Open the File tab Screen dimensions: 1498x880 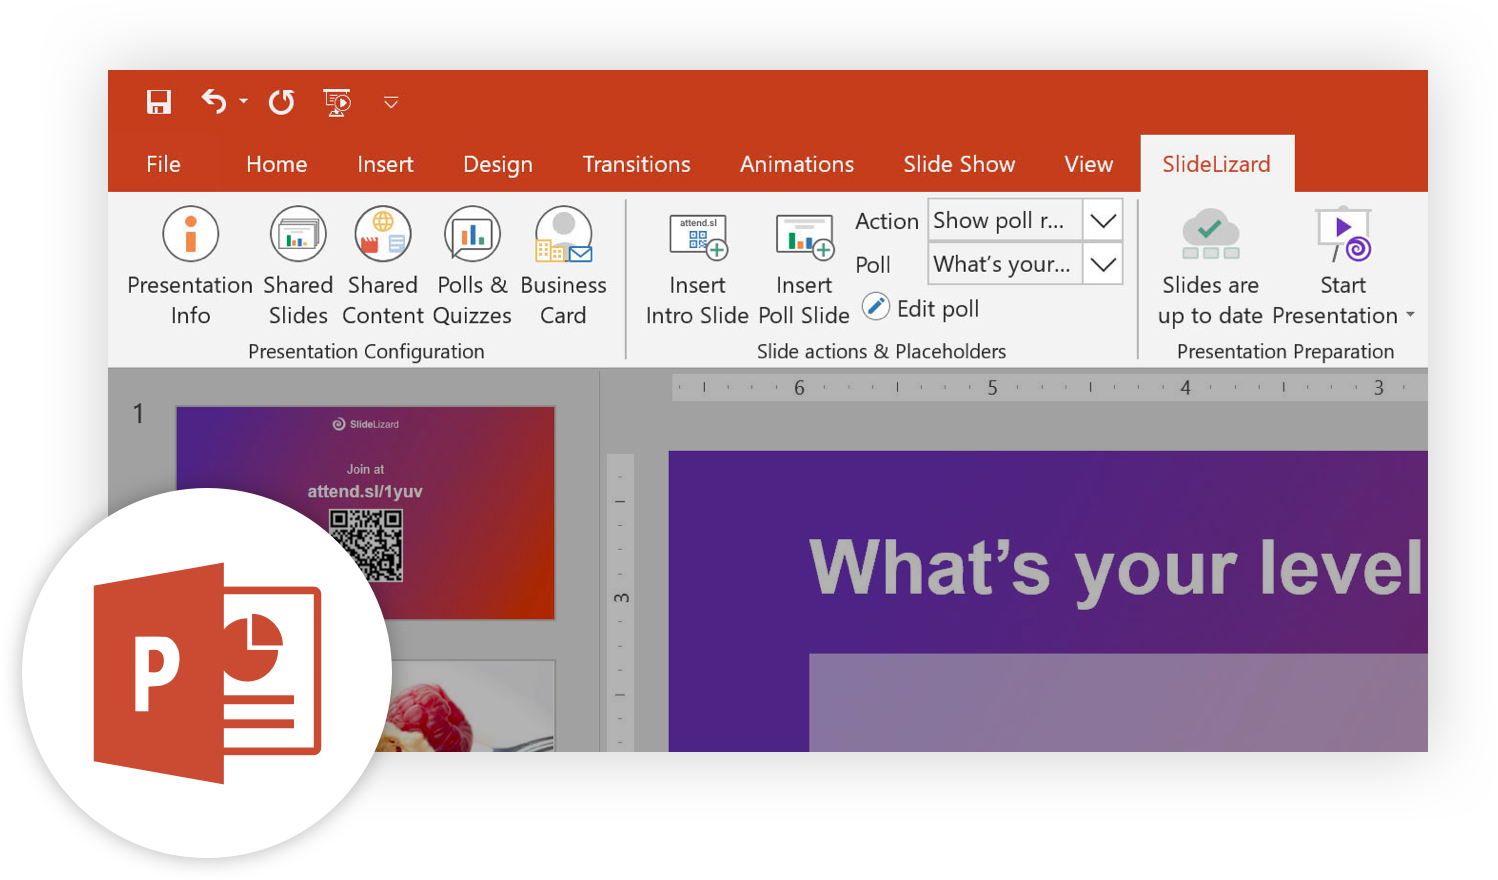163,164
